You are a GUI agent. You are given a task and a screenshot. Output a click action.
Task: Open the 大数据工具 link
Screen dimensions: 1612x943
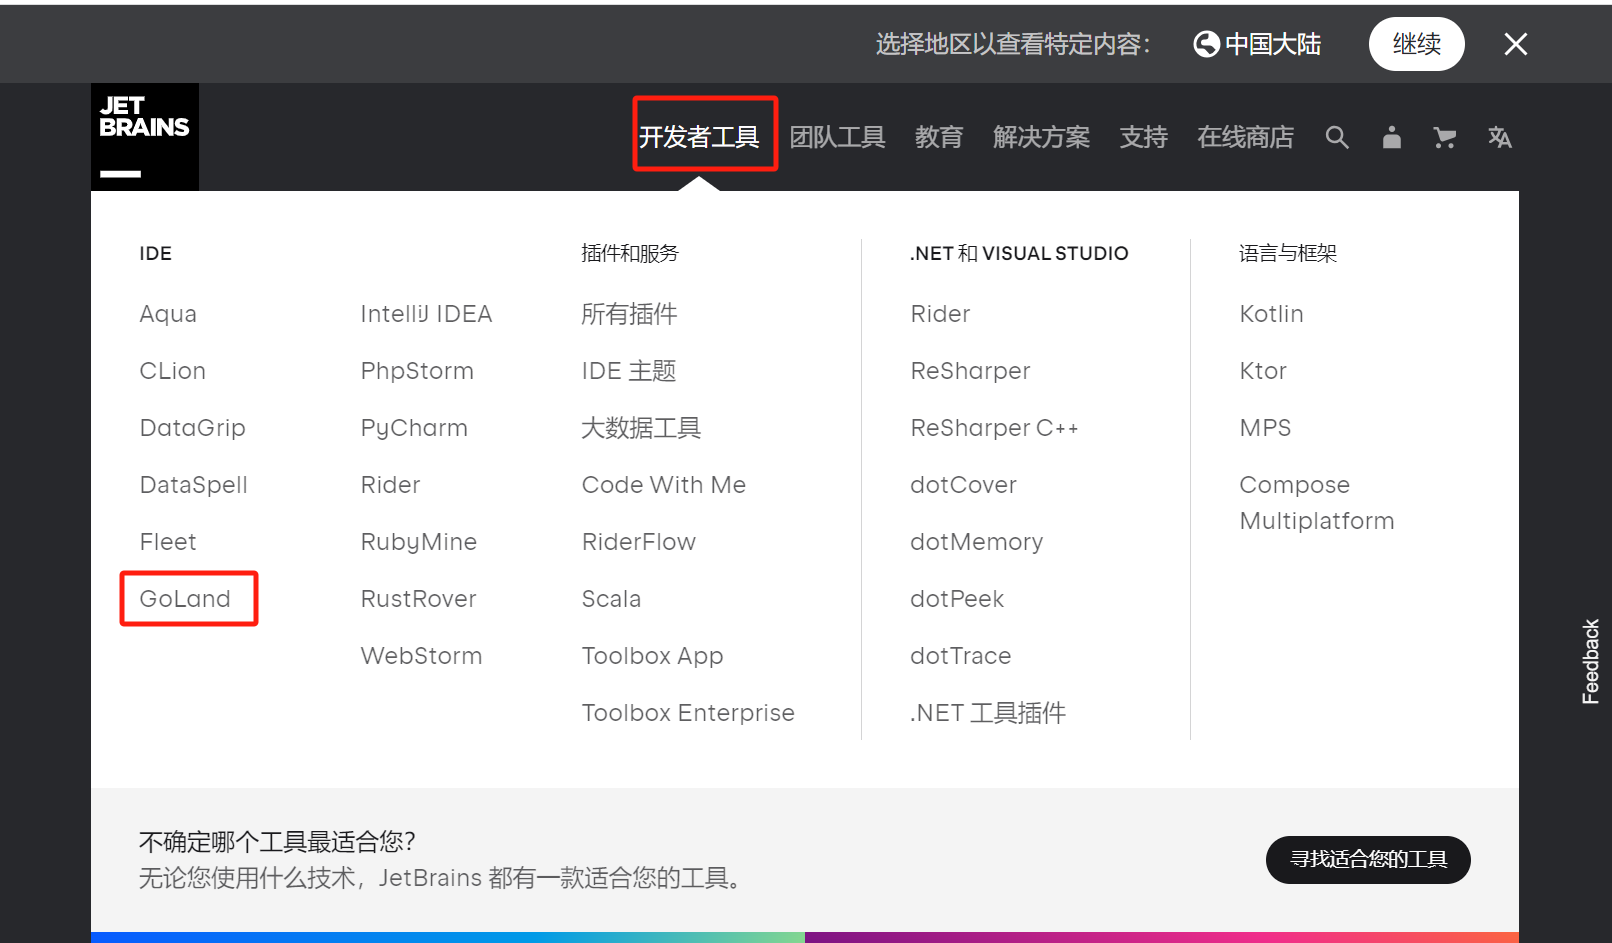click(641, 428)
